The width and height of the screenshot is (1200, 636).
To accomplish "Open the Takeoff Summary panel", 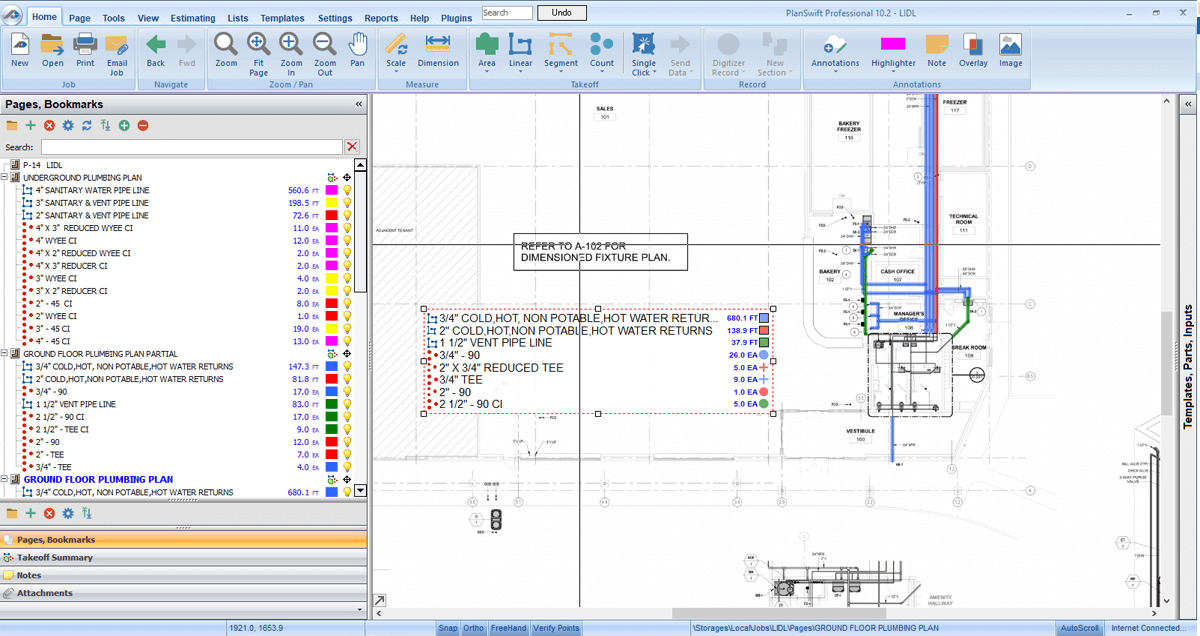I will [x=54, y=558].
